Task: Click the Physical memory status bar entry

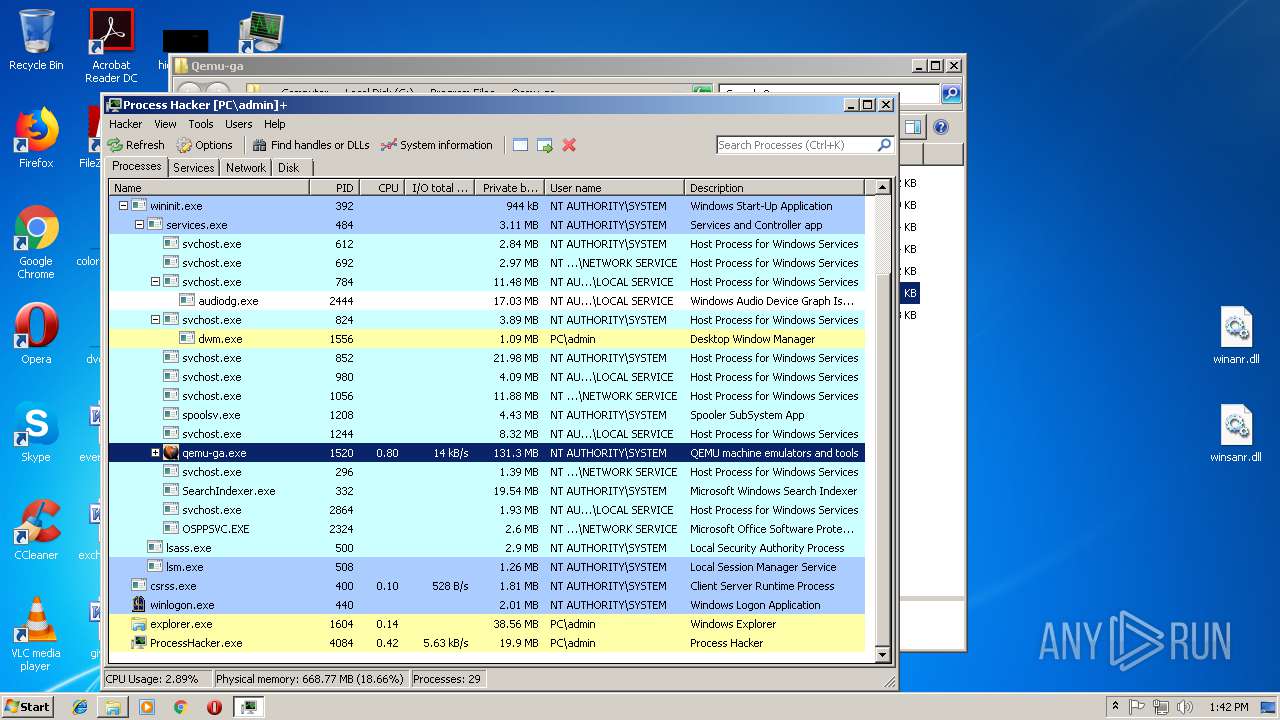Action: click(x=310, y=678)
